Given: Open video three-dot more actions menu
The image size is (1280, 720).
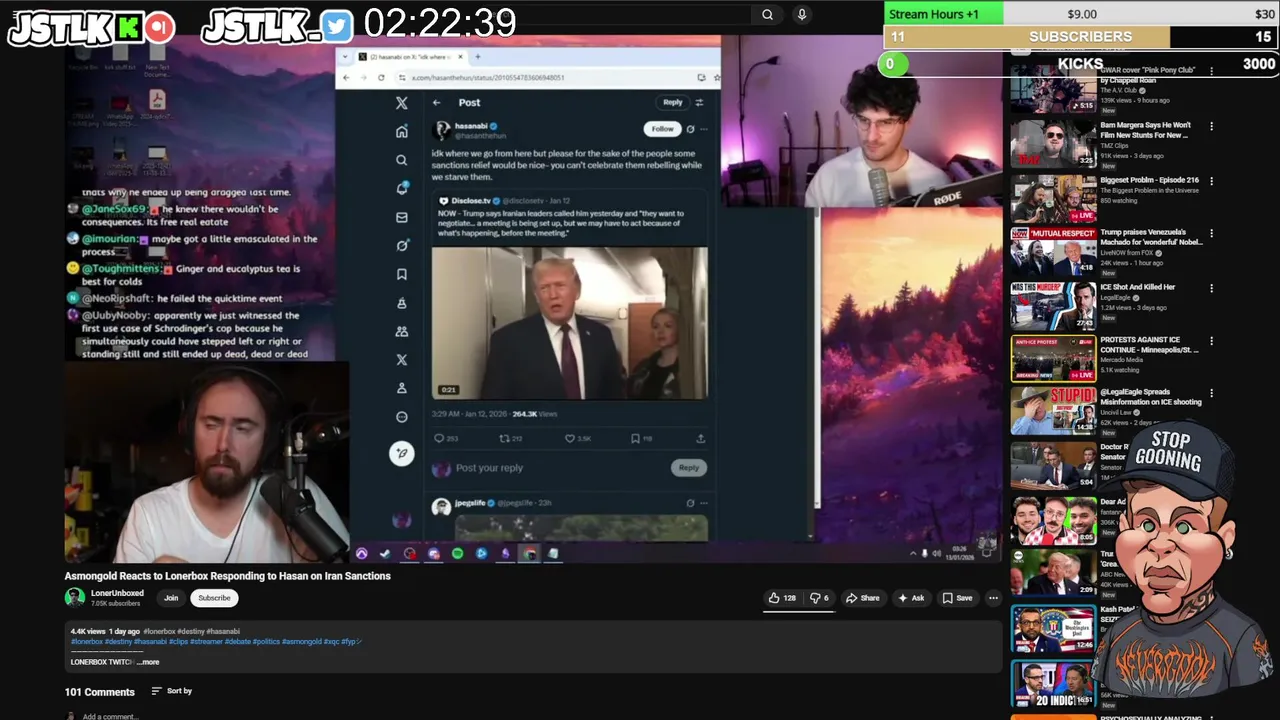Looking at the screenshot, I should click(993, 598).
